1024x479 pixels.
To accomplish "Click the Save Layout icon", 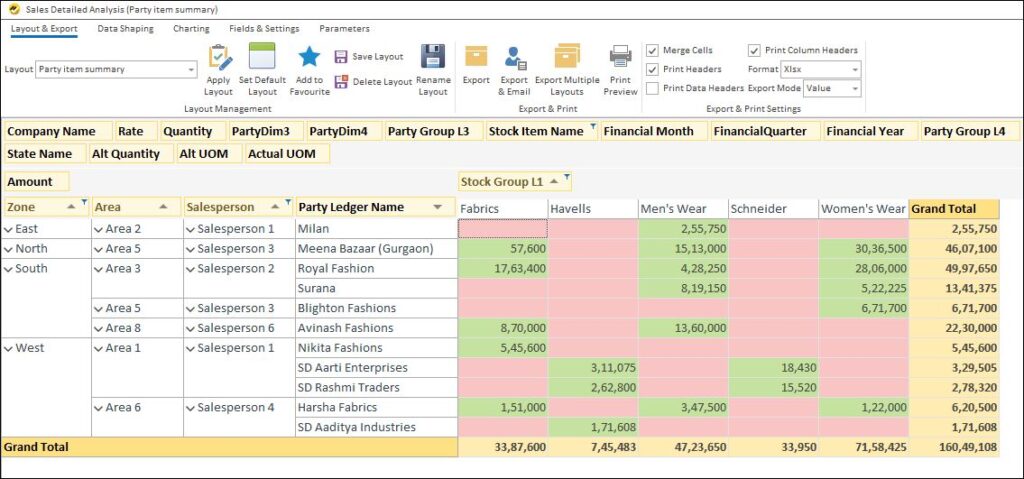I will [x=341, y=58].
